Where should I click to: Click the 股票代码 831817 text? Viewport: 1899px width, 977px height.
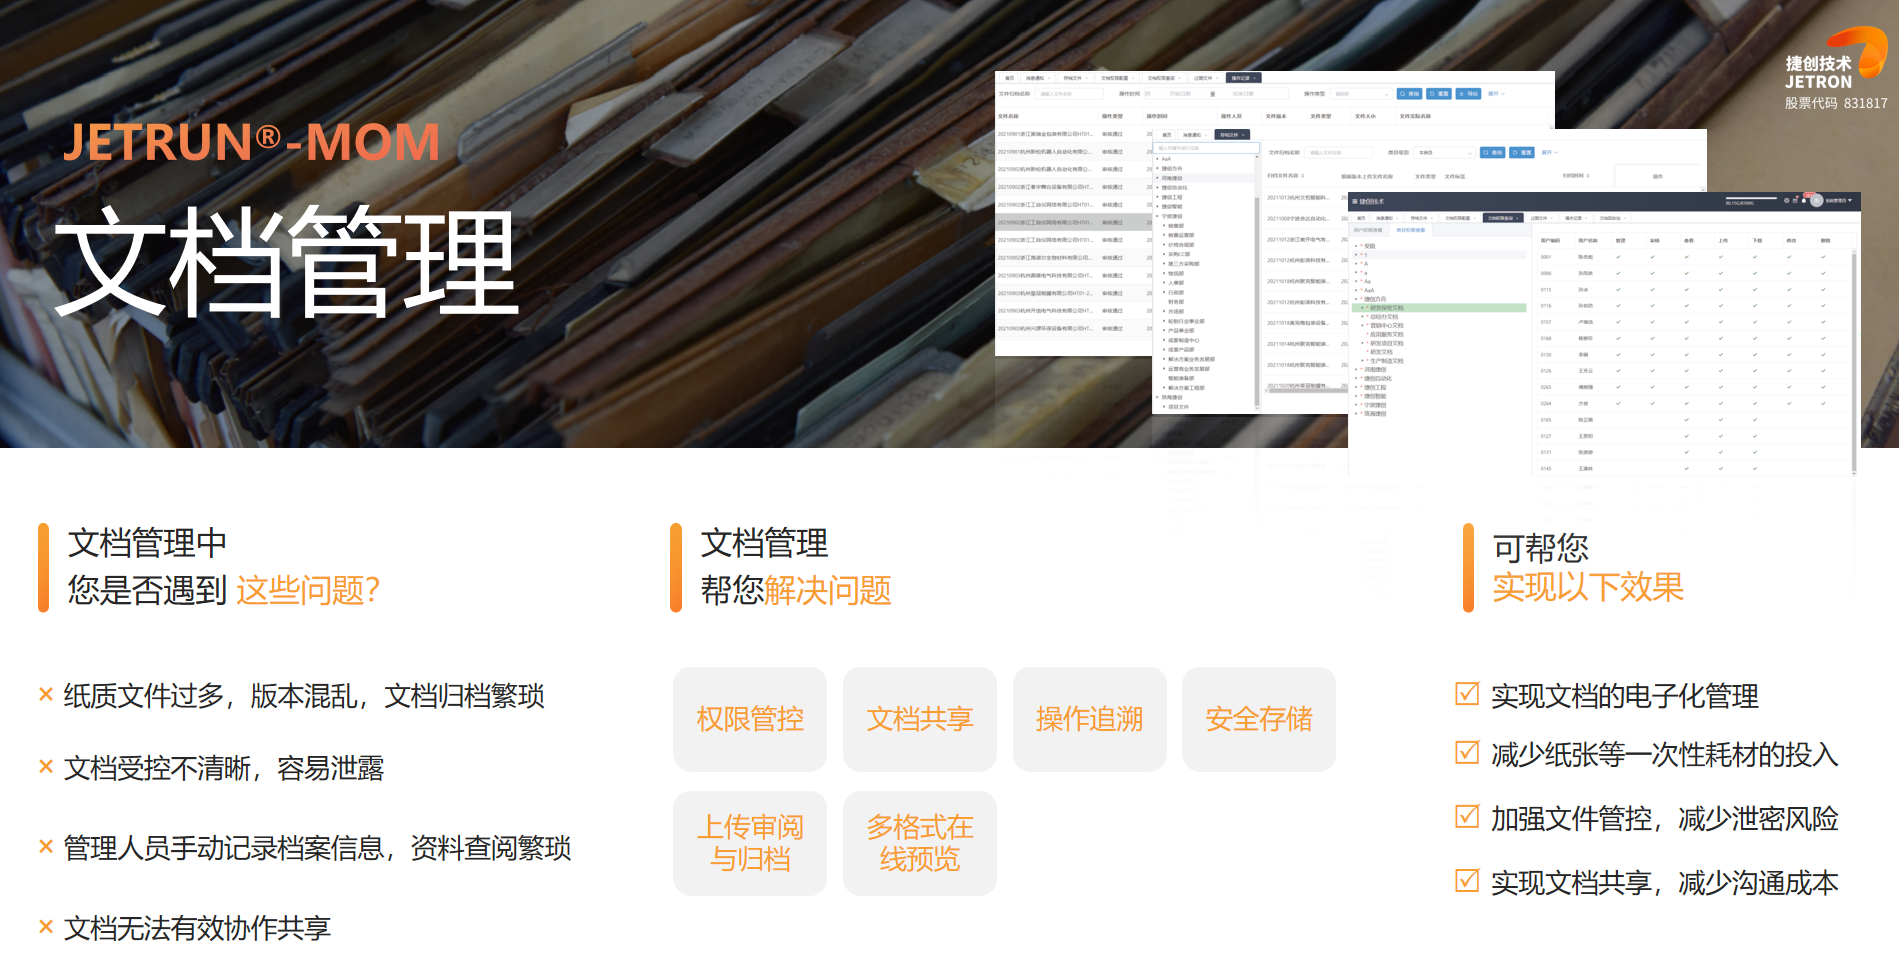(x=1836, y=103)
